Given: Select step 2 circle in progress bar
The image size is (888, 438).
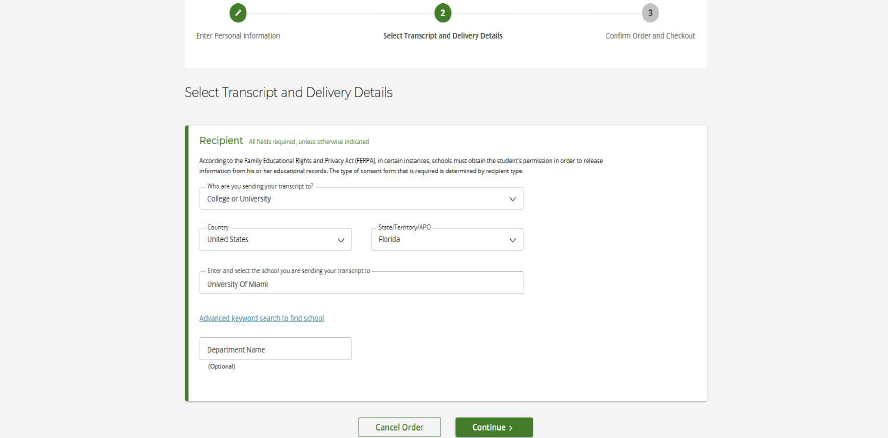Looking at the screenshot, I should (443, 13).
